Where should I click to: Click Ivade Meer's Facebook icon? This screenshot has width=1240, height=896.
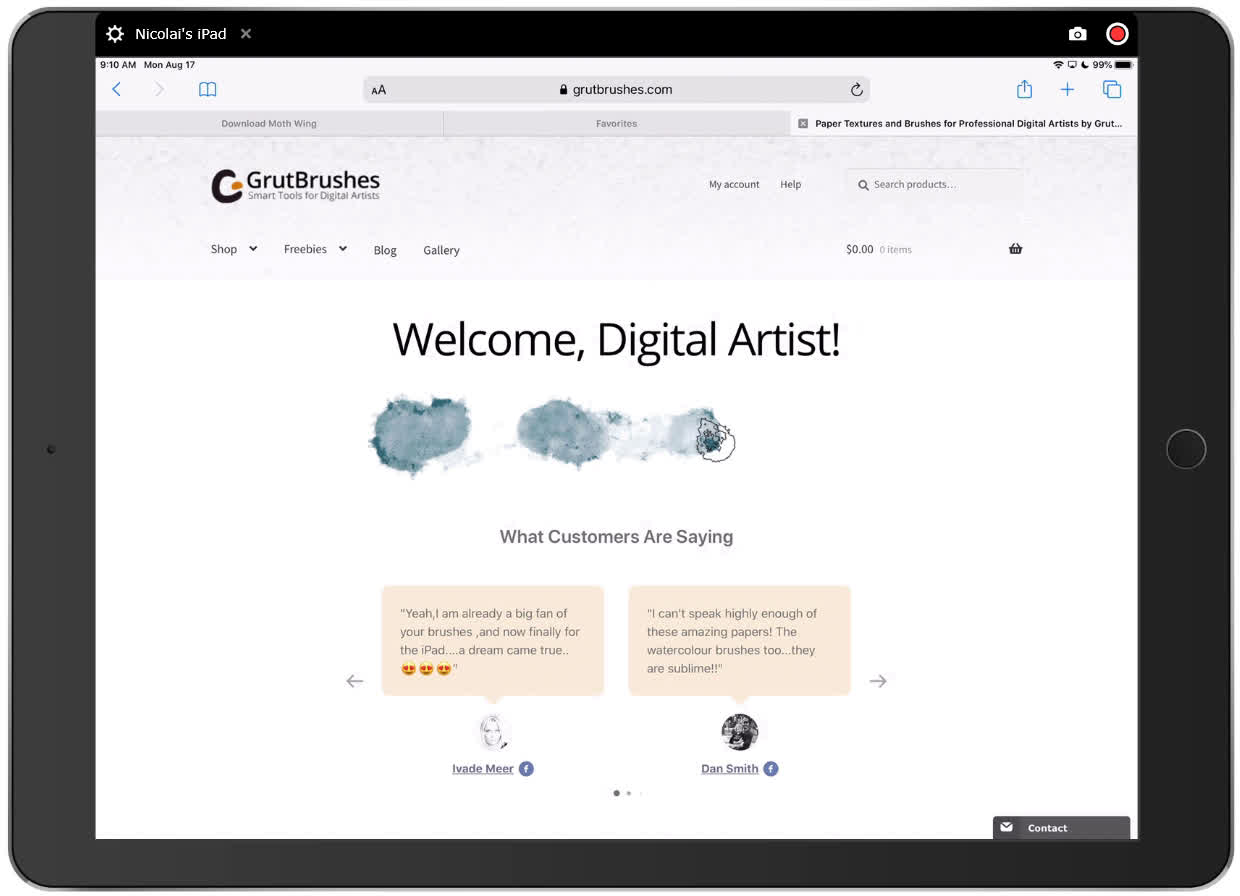coord(525,768)
